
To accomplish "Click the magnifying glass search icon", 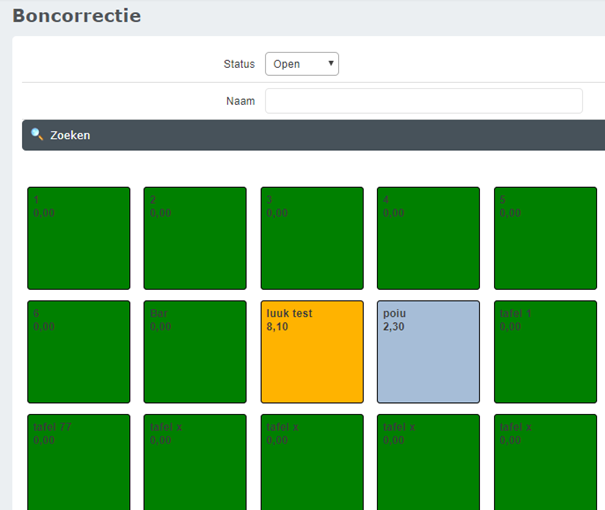I will (x=37, y=134).
